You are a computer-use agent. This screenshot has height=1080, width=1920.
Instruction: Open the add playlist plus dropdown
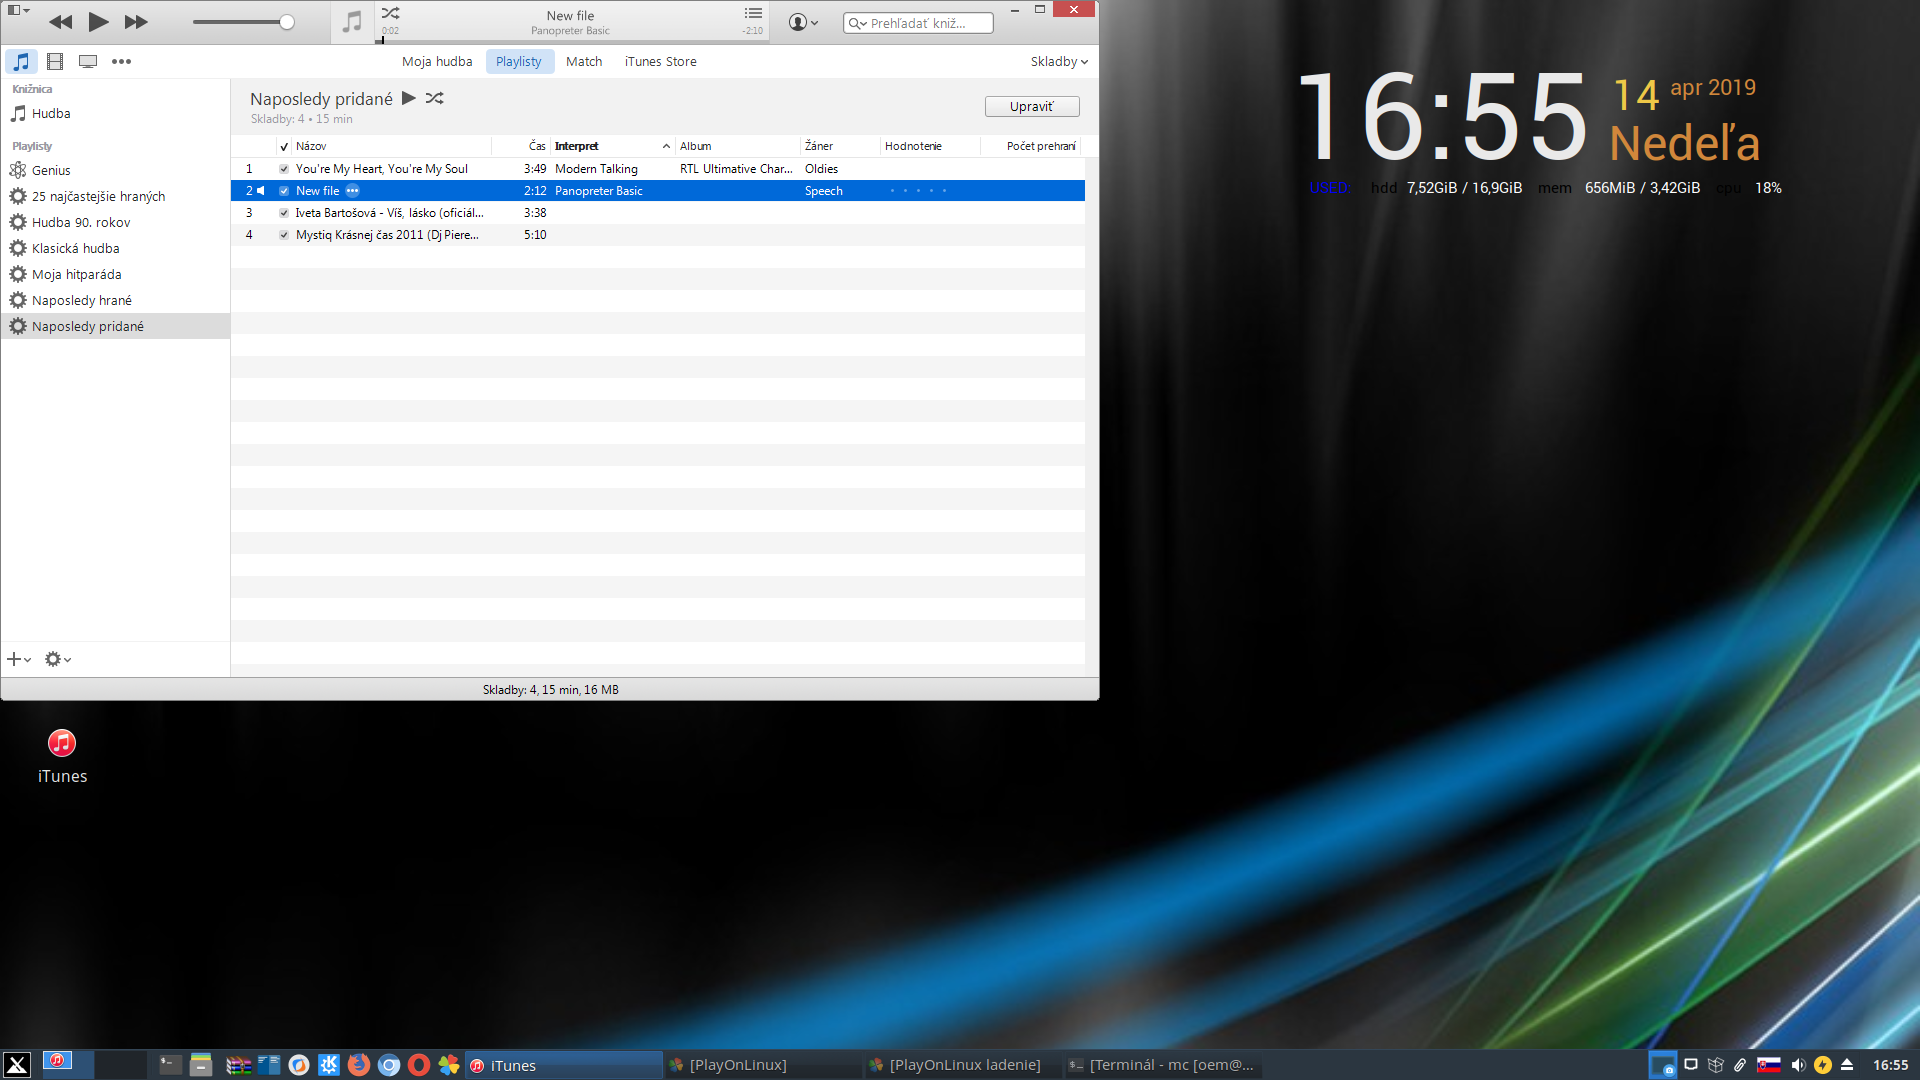[x=19, y=659]
